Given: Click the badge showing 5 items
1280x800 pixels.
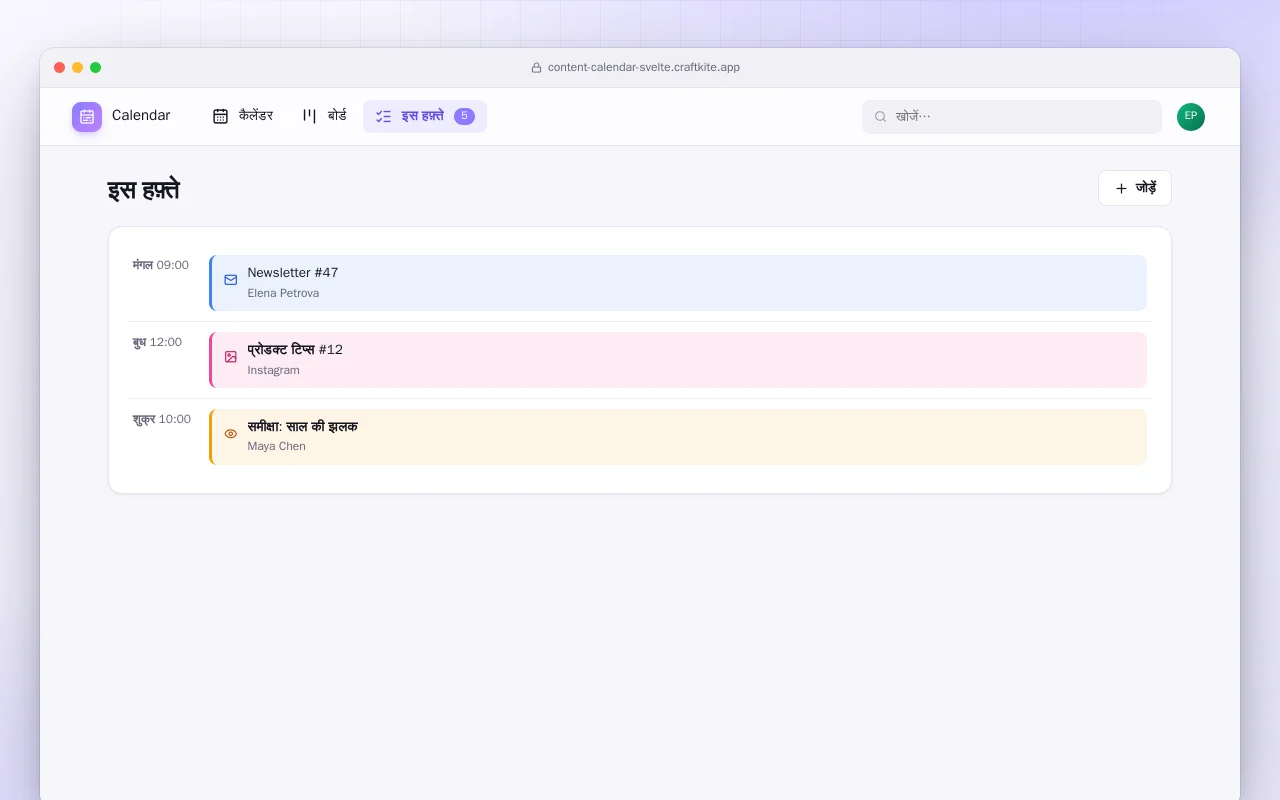Looking at the screenshot, I should point(464,116).
